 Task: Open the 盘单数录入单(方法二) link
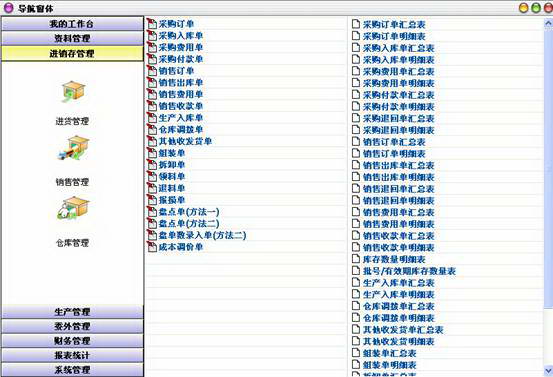pos(202,235)
